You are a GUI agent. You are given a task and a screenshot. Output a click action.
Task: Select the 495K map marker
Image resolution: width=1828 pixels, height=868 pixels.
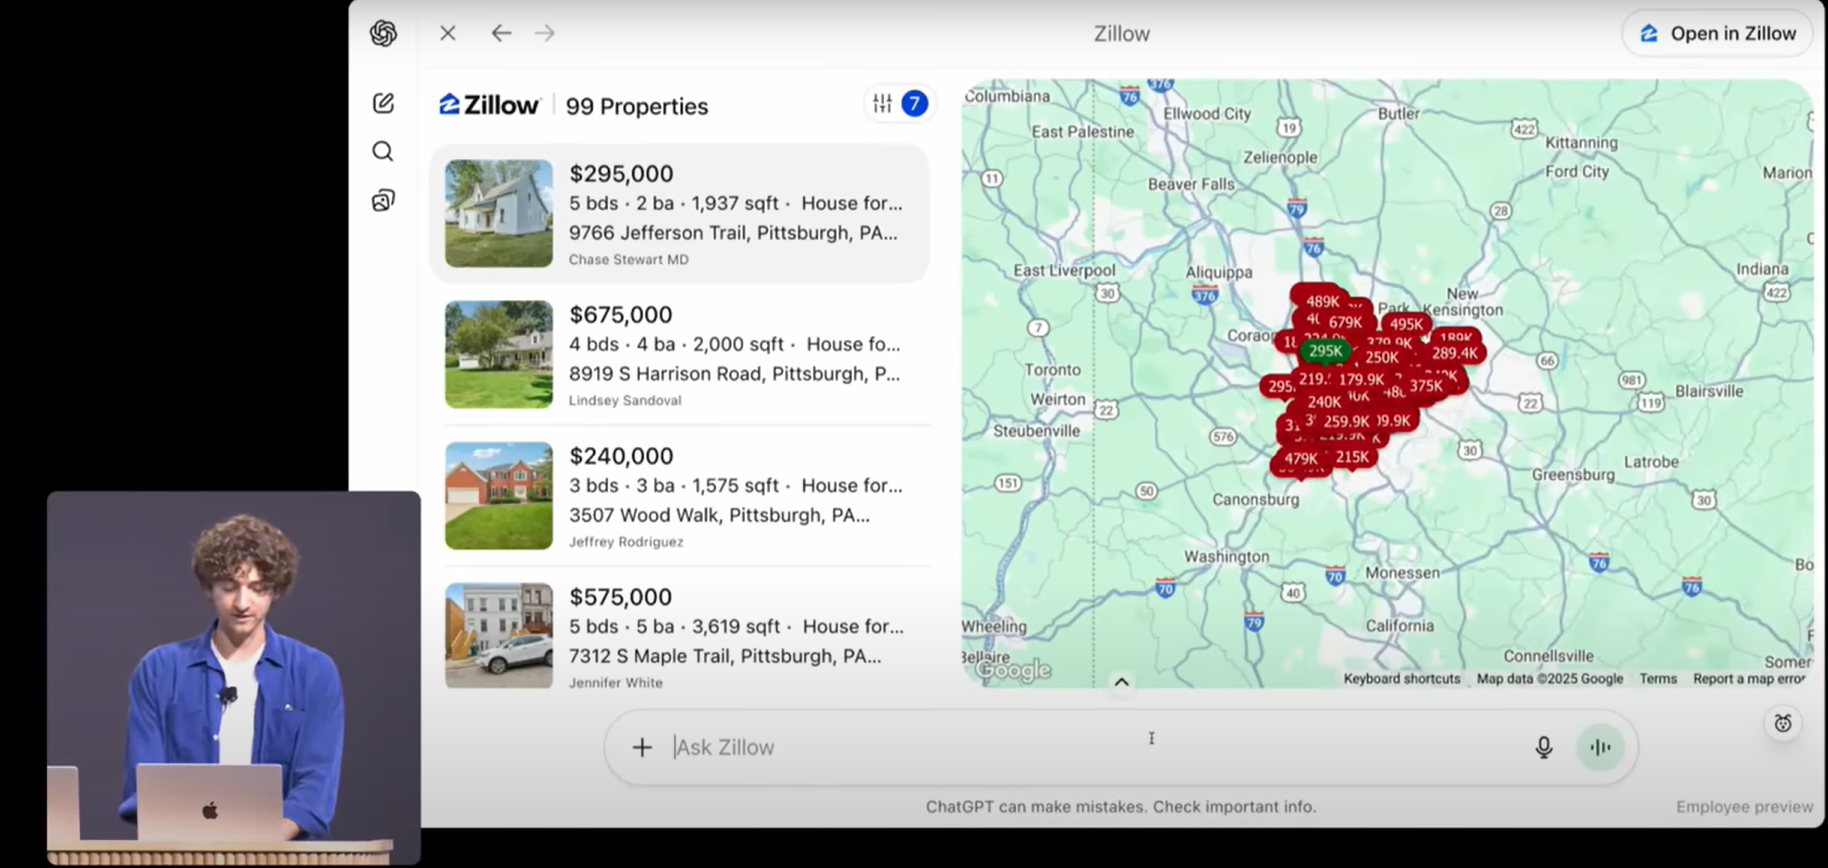point(1406,324)
